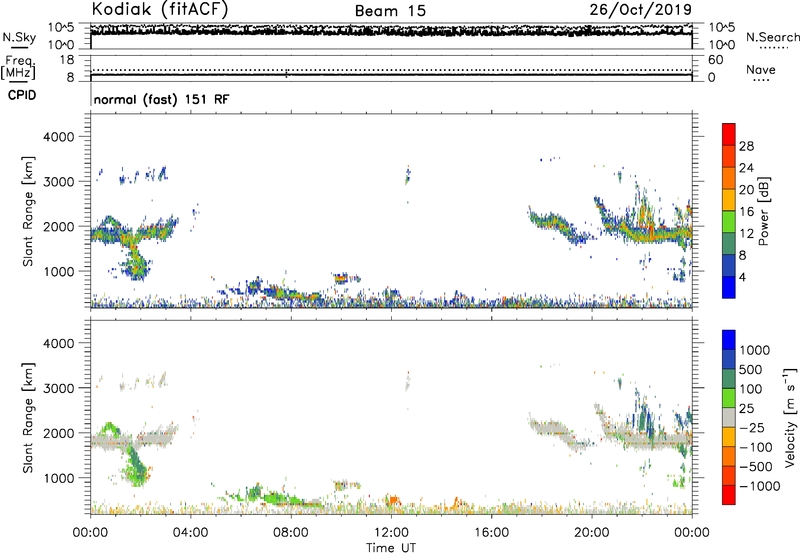Click the 'Nave' legend label
This screenshot has width=800, height=554.
click(761, 69)
